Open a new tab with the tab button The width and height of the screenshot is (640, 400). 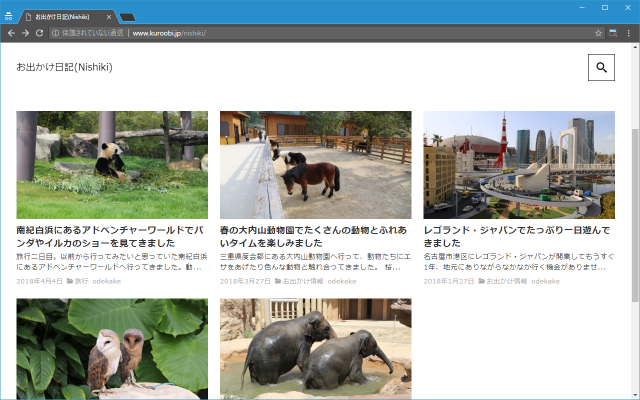[x=128, y=17]
